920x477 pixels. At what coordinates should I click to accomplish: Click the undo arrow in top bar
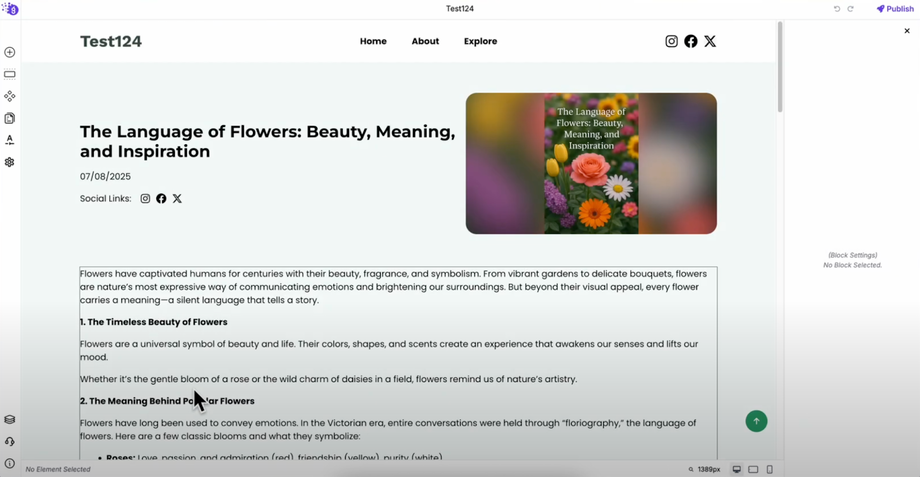point(837,9)
